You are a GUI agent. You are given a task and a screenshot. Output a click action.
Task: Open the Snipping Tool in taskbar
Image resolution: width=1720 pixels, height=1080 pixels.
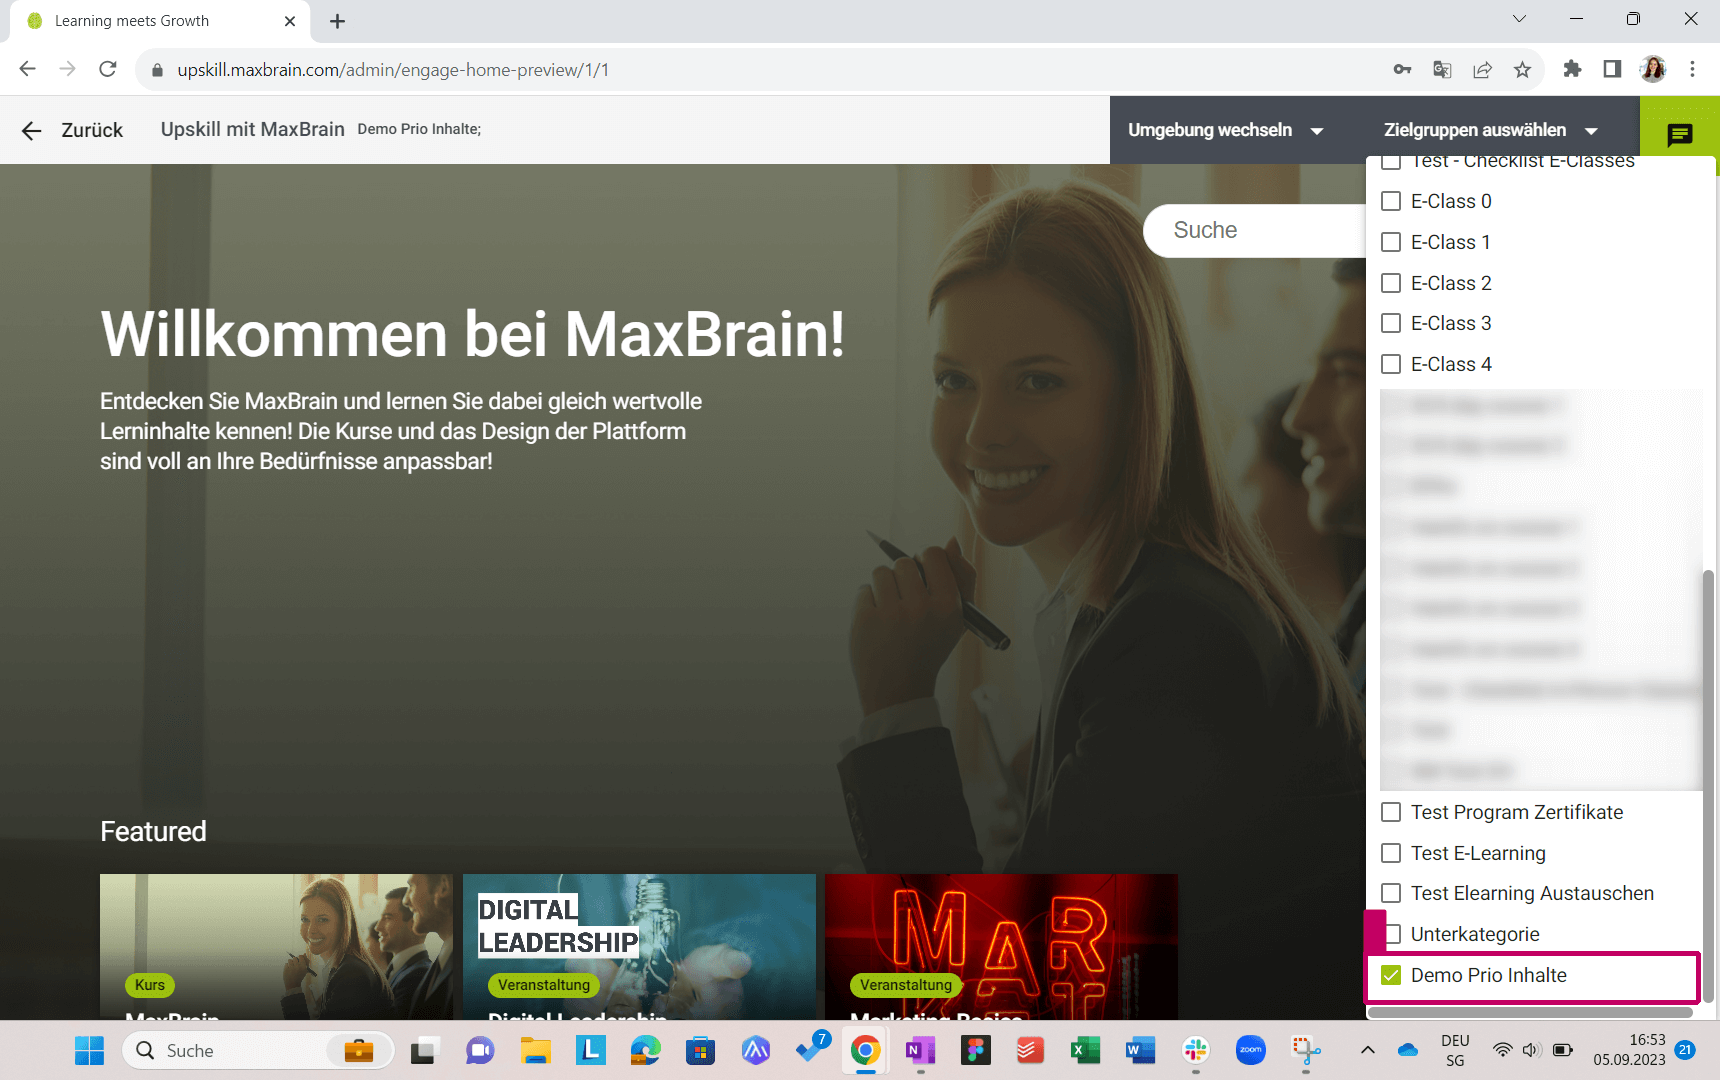point(1305,1050)
